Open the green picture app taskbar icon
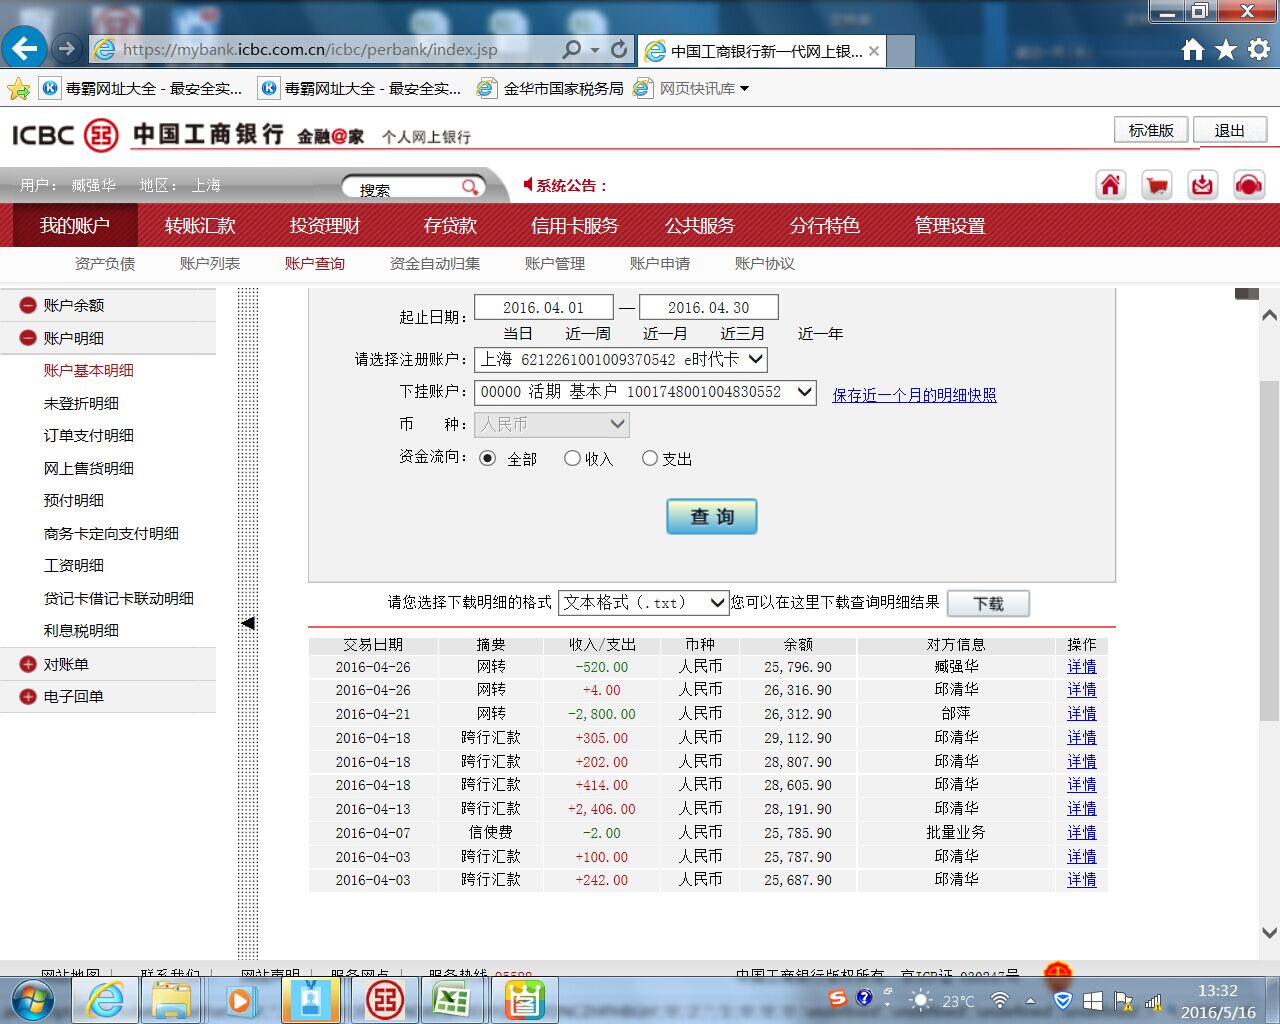Image resolution: width=1280 pixels, height=1024 pixels. (x=524, y=1000)
